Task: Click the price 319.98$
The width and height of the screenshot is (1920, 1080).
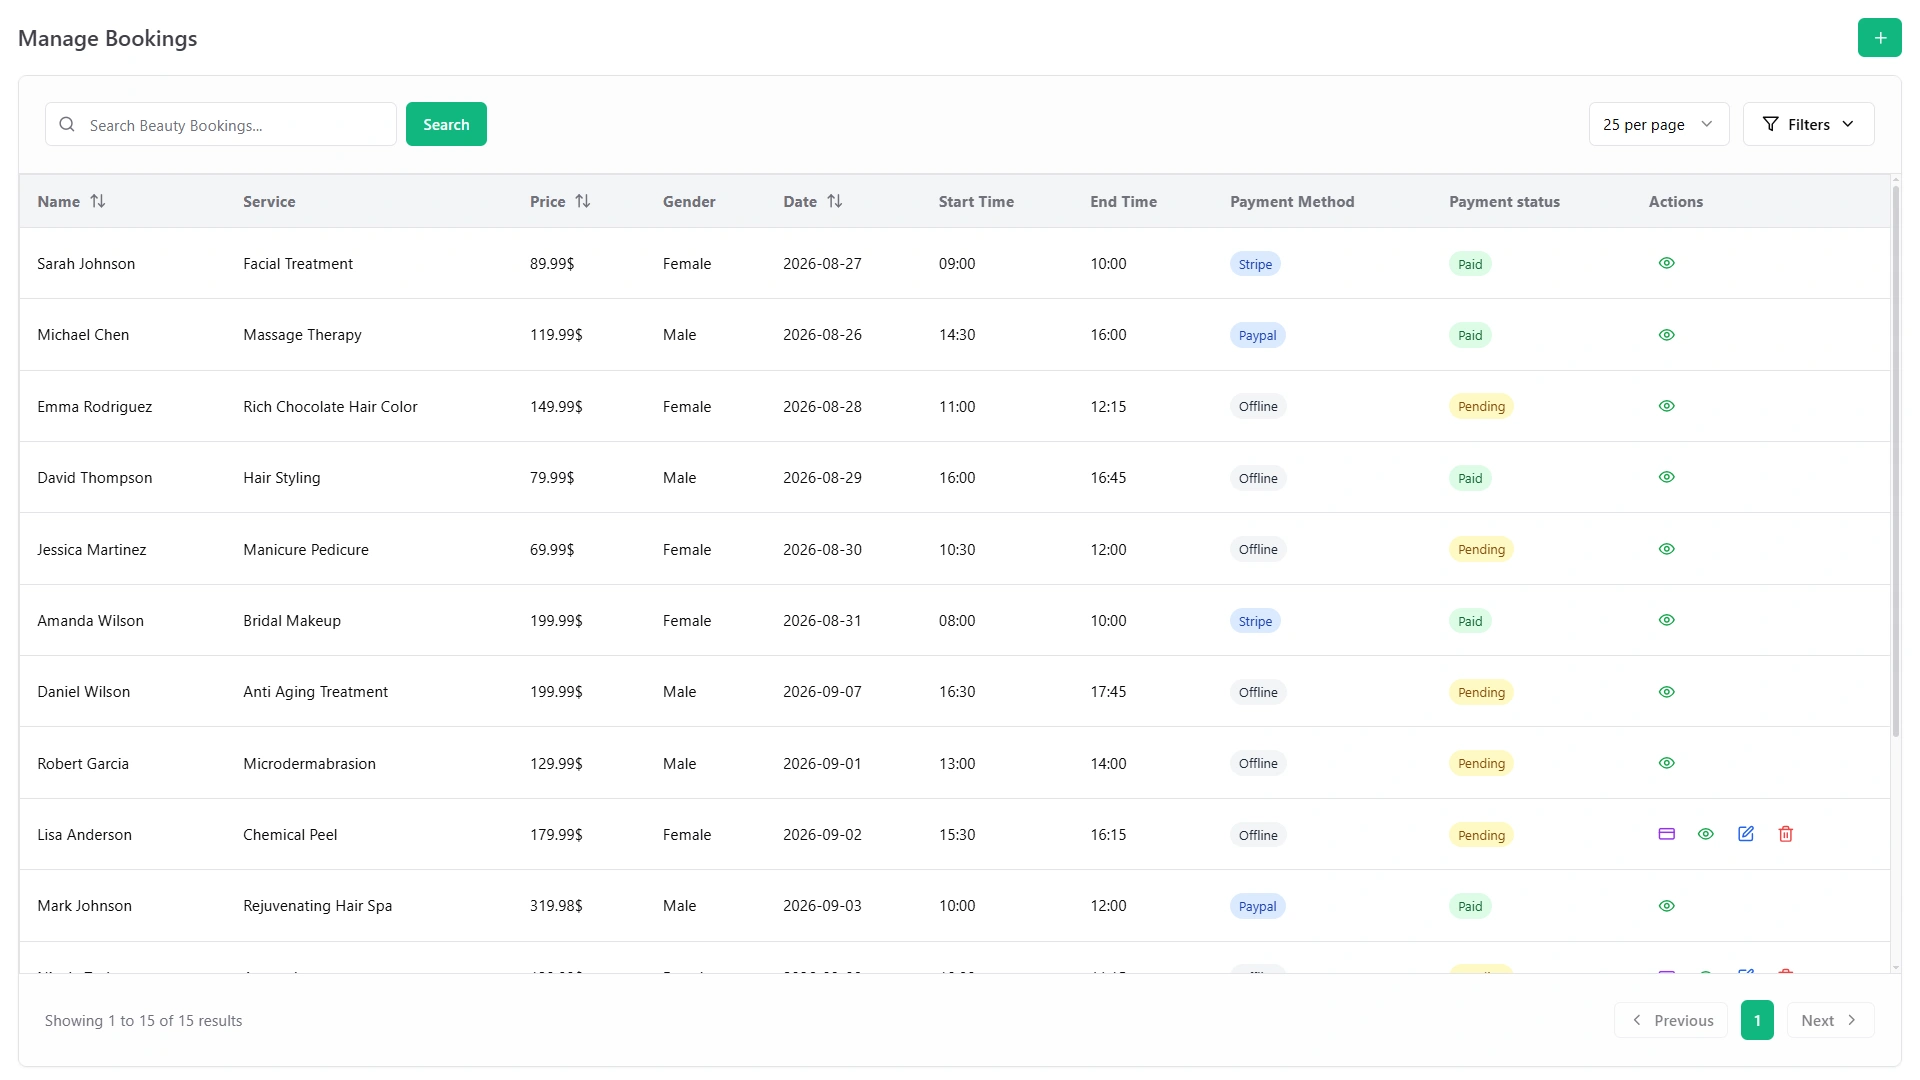Action: [x=556, y=906]
